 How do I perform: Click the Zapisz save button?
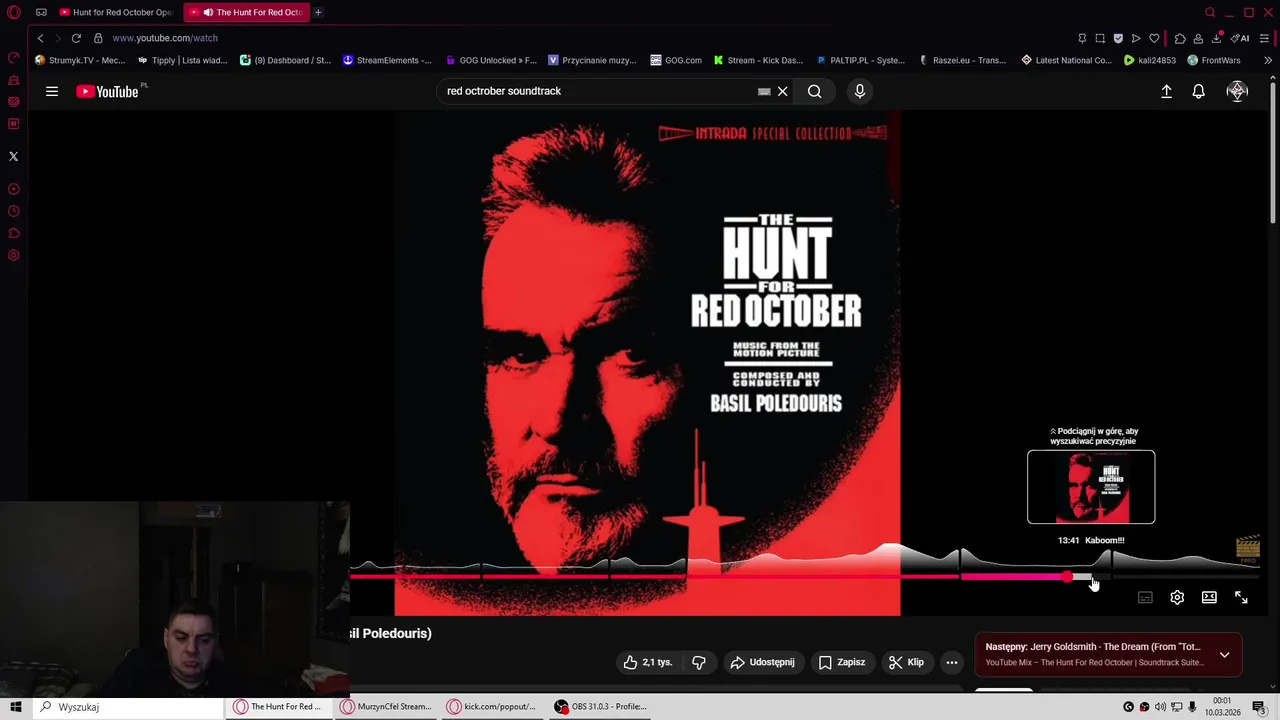[842, 662]
